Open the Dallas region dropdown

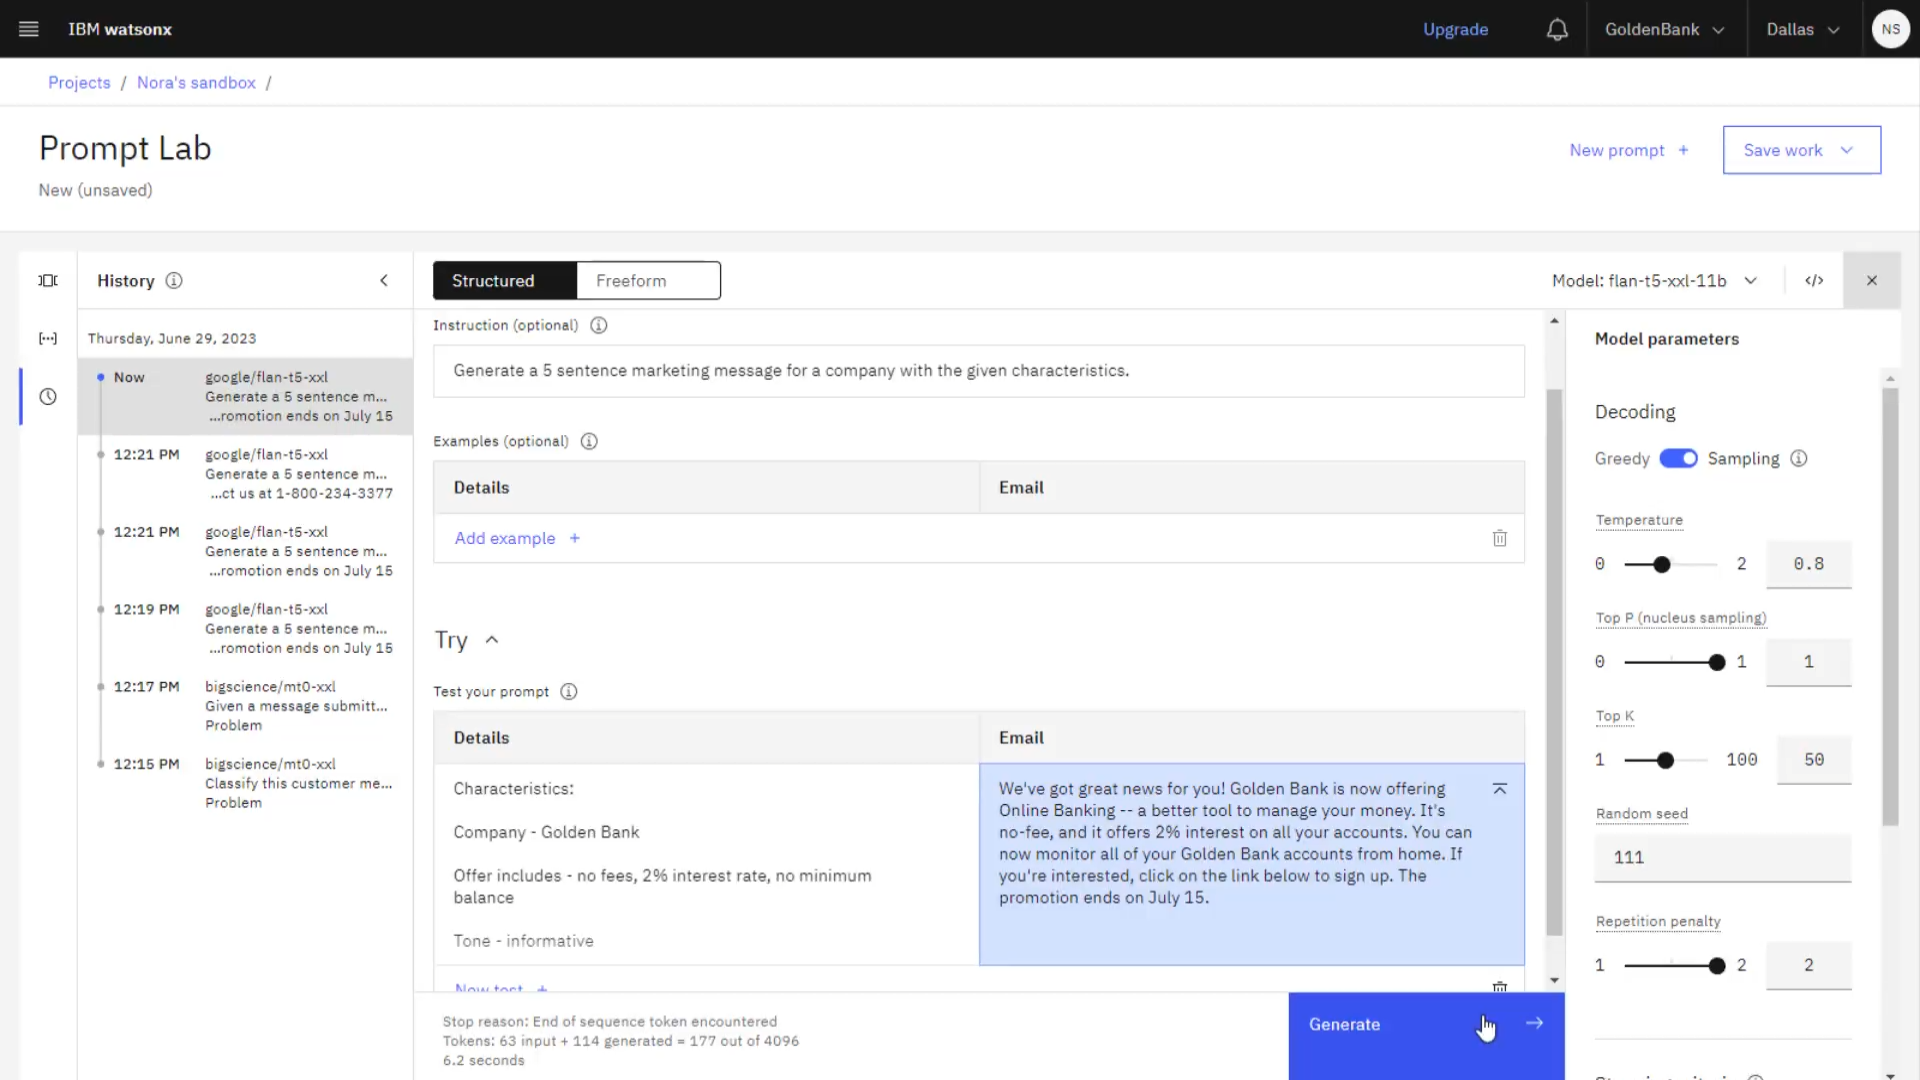[1803, 29]
